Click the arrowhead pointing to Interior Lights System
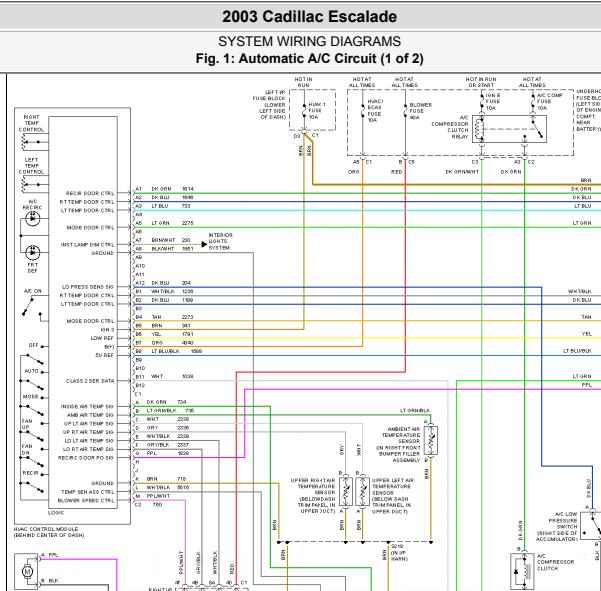This screenshot has height=591, width=601. pyautogui.click(x=204, y=244)
